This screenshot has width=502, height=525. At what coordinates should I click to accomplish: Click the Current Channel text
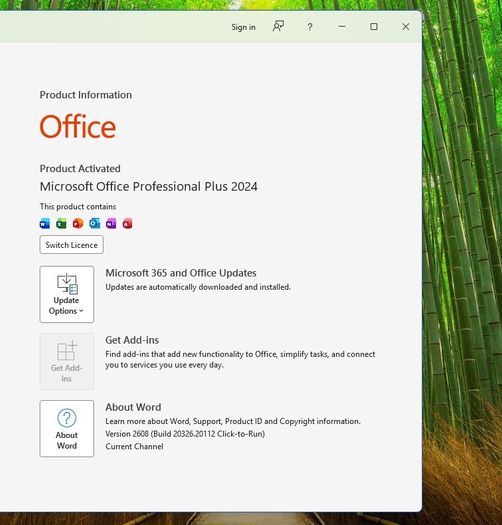(x=134, y=446)
